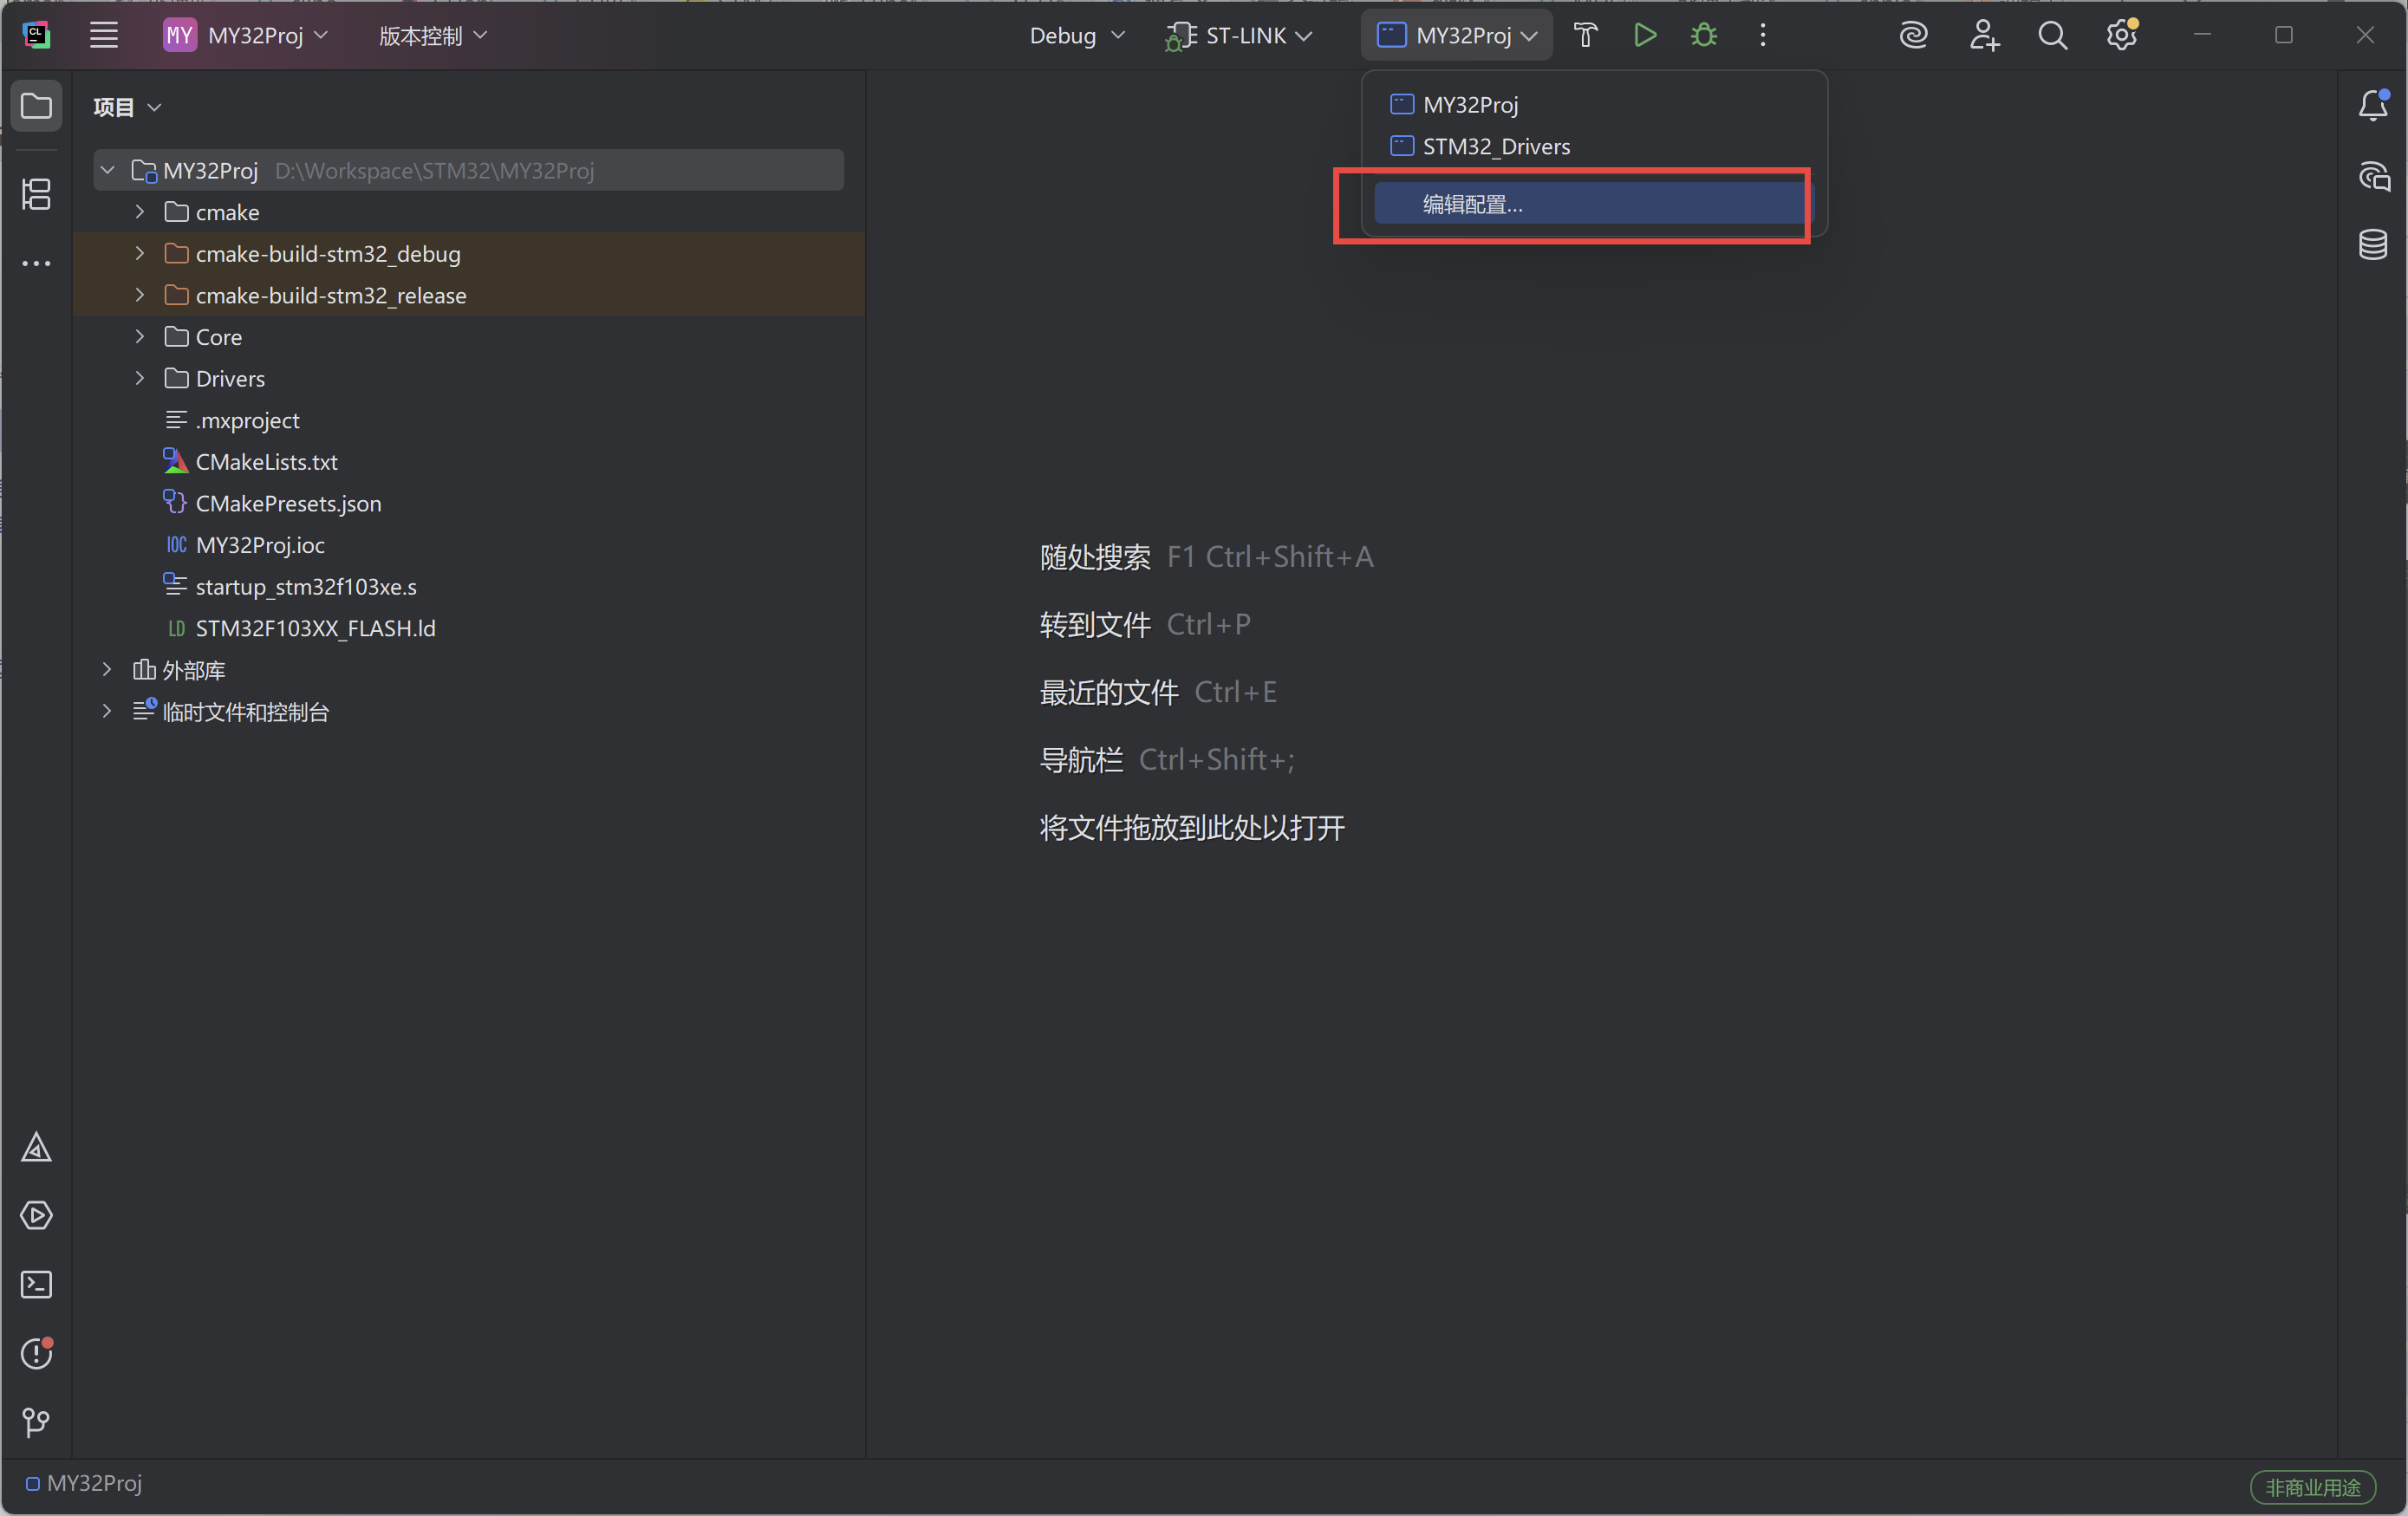Open the Structure tool window icon
This screenshot has height=1516, width=2408.
click(36, 194)
